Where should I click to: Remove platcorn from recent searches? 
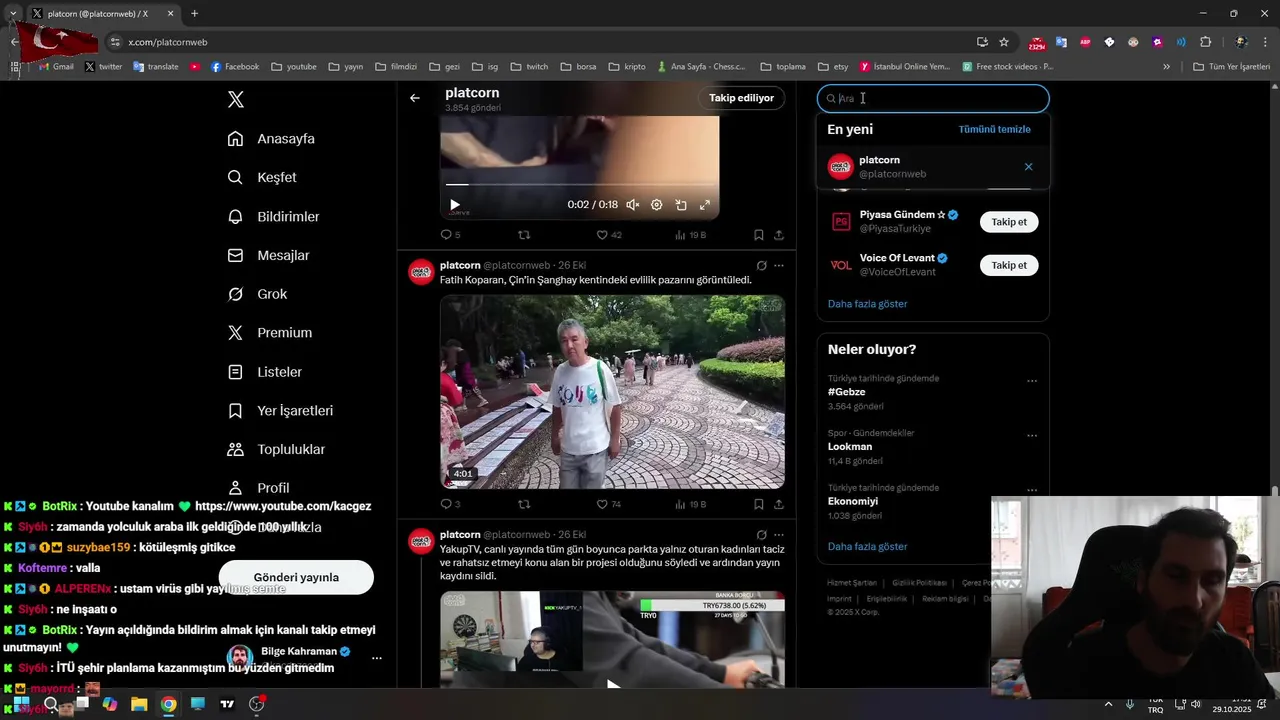[1028, 167]
